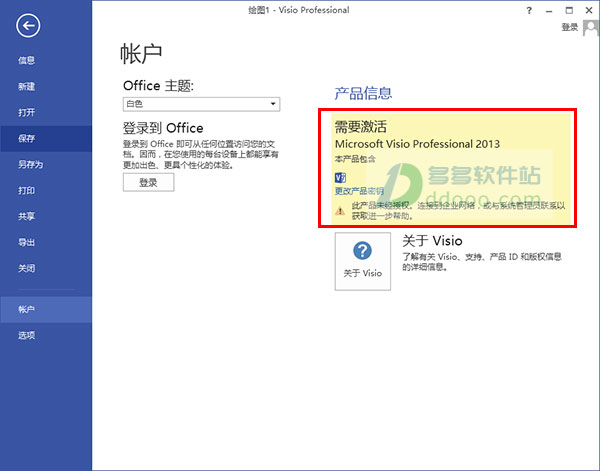This screenshot has width=600, height=471.
Task: Click the 更改产品密钥 link
Action: click(359, 191)
